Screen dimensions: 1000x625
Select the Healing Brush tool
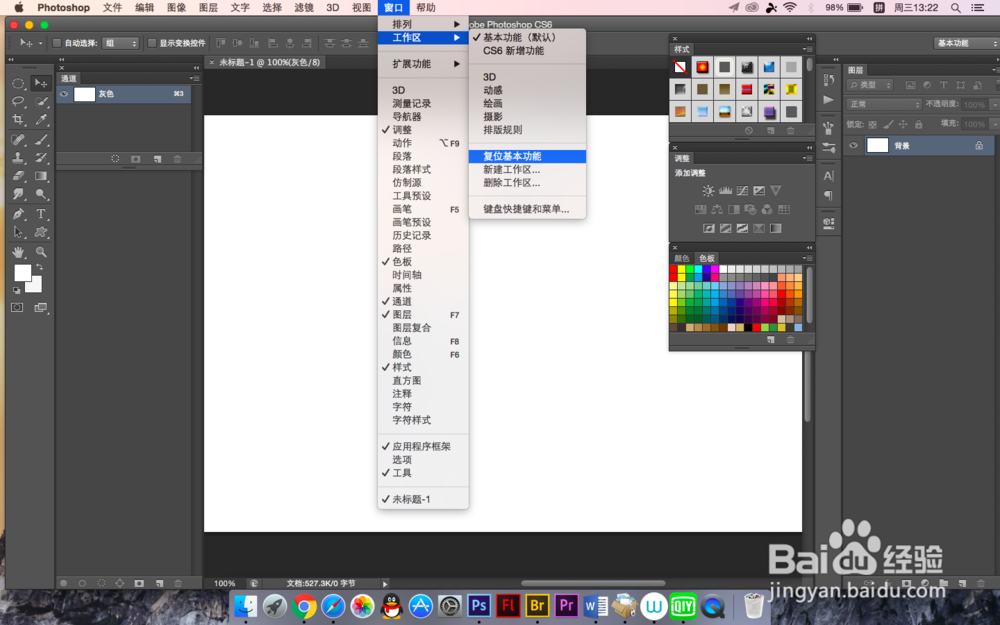18,140
